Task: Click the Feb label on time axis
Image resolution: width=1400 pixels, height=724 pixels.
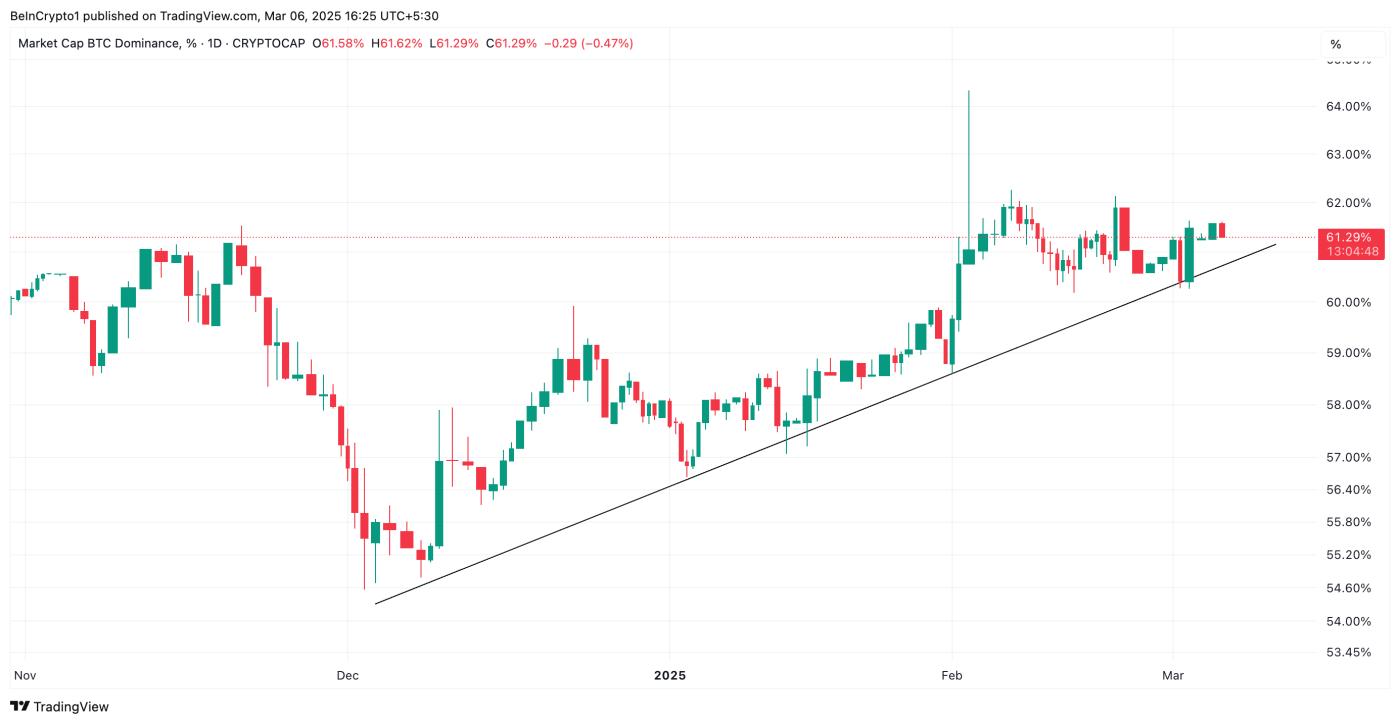Action: pos(952,676)
